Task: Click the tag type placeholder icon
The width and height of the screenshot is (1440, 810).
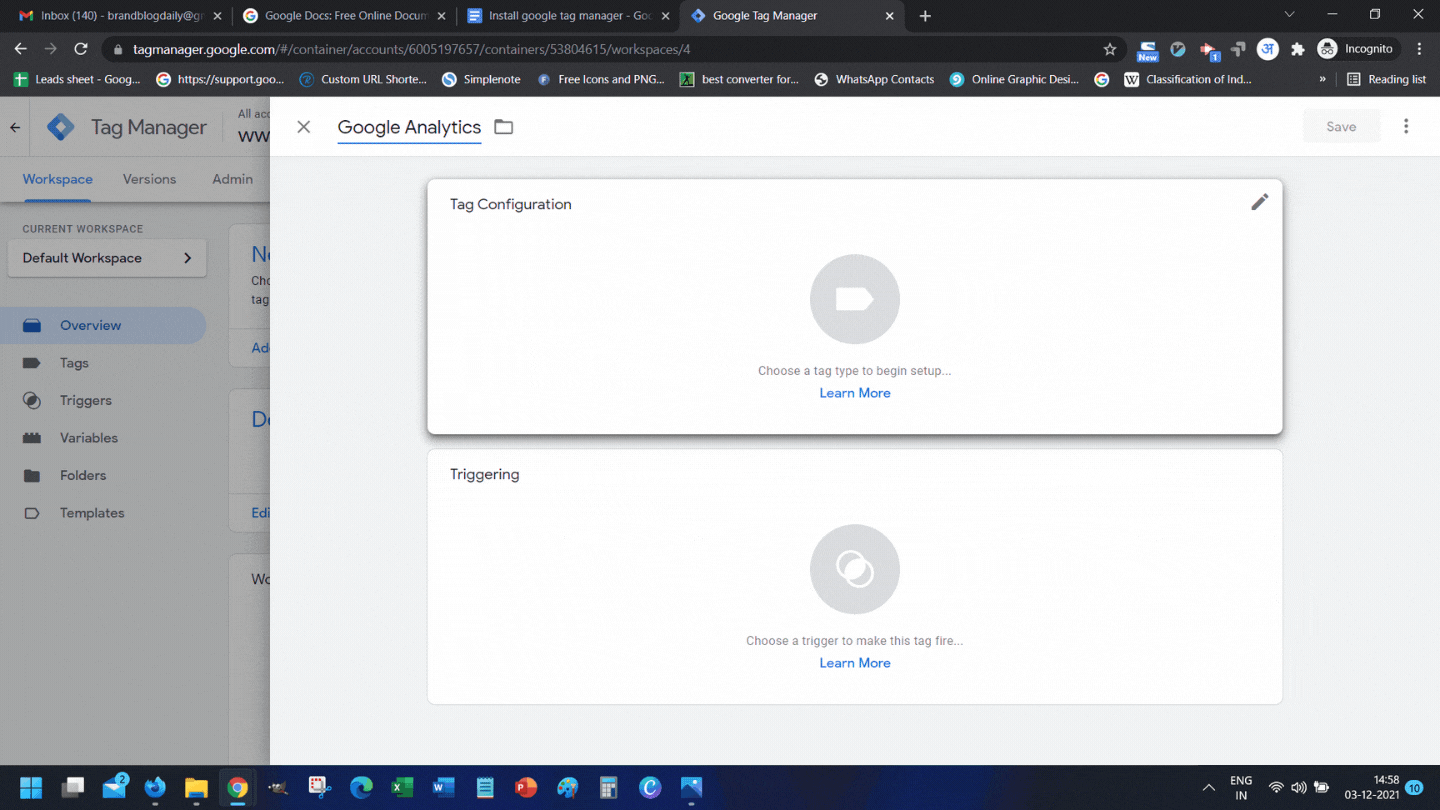Action: (x=855, y=299)
